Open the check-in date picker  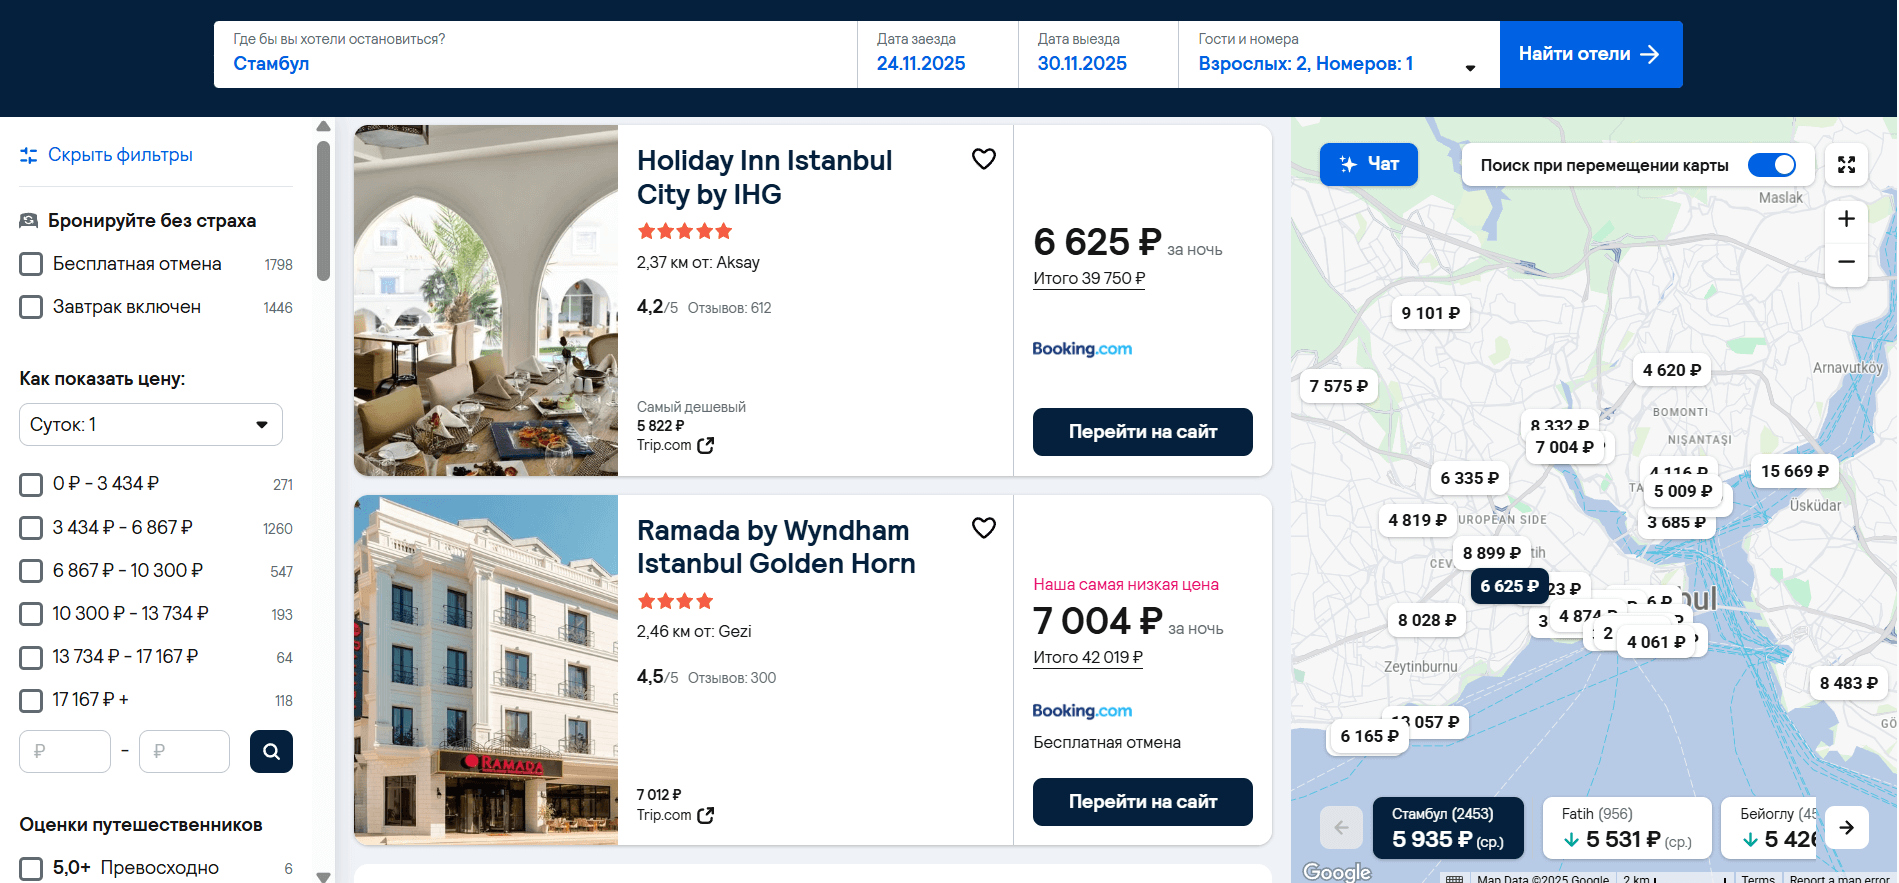pyautogui.click(x=936, y=55)
